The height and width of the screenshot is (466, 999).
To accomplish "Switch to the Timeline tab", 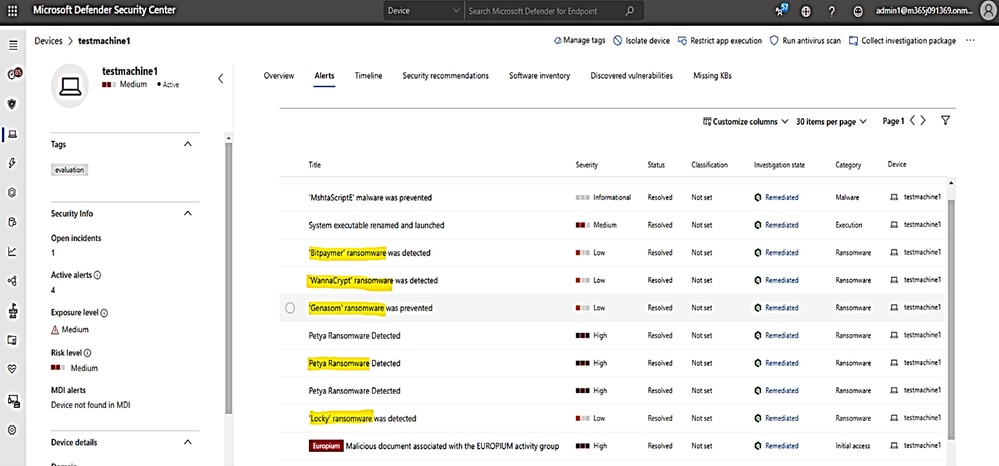I will (x=368, y=75).
